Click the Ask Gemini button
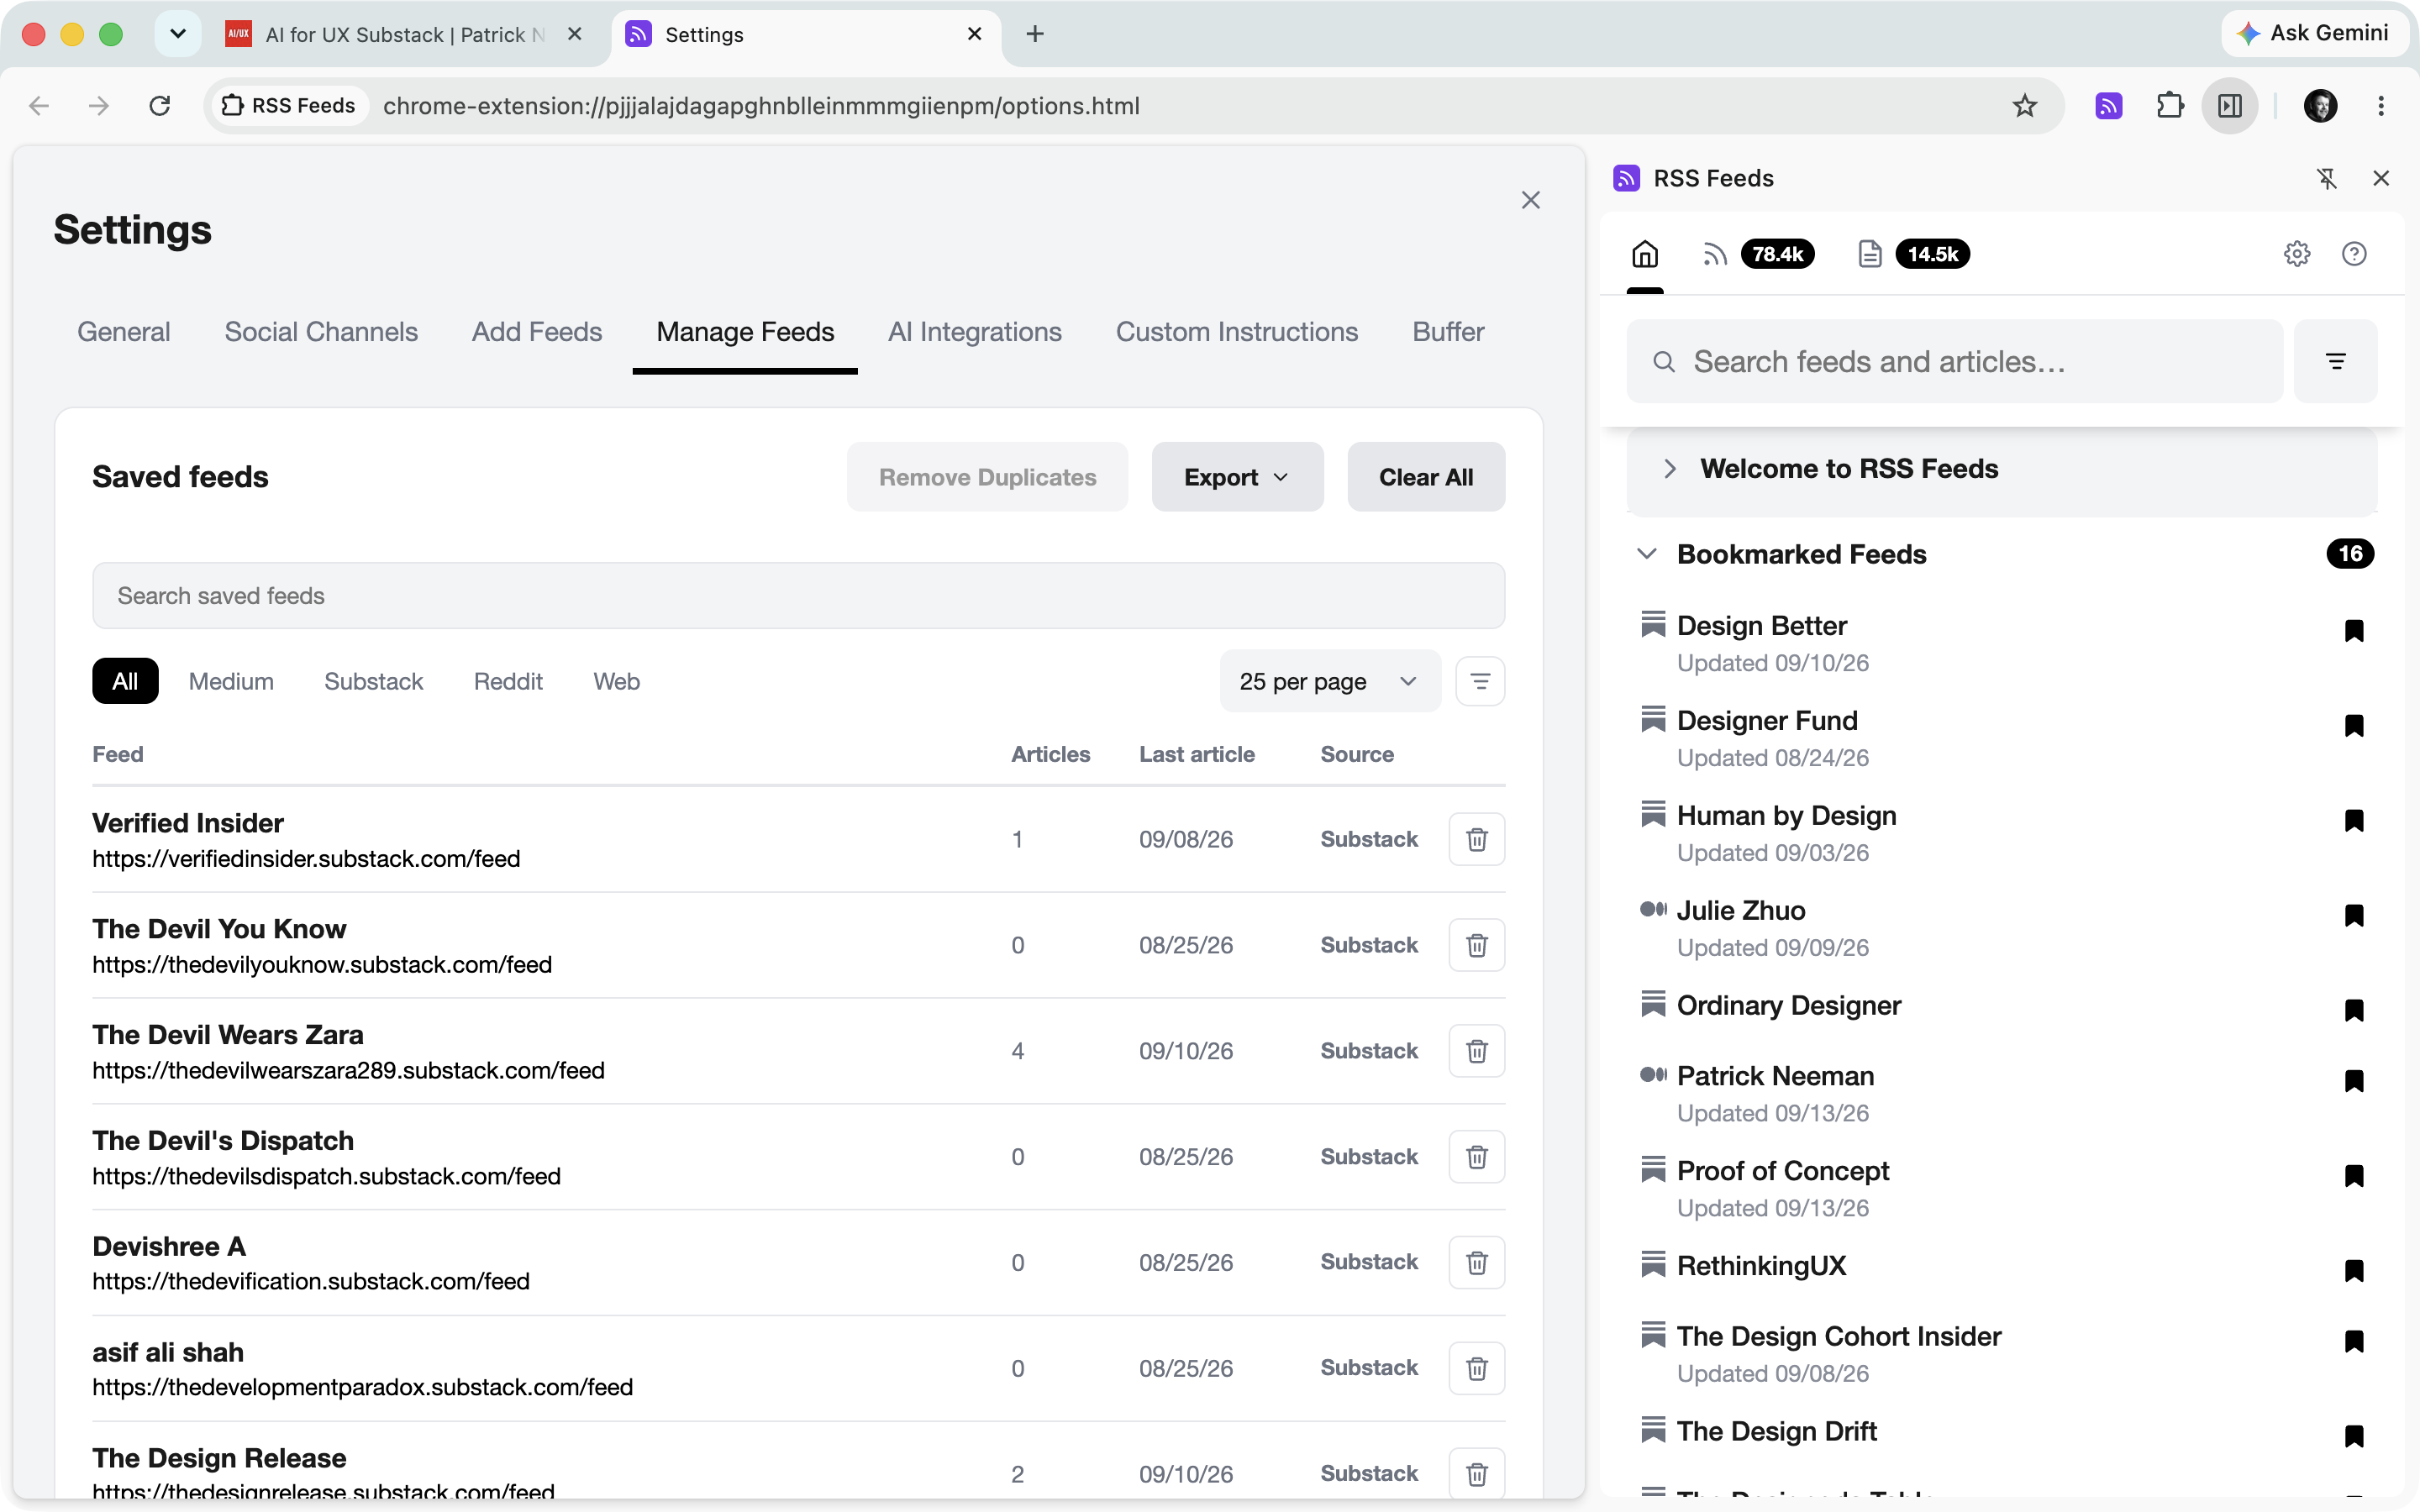2420x1512 pixels. click(x=2315, y=33)
